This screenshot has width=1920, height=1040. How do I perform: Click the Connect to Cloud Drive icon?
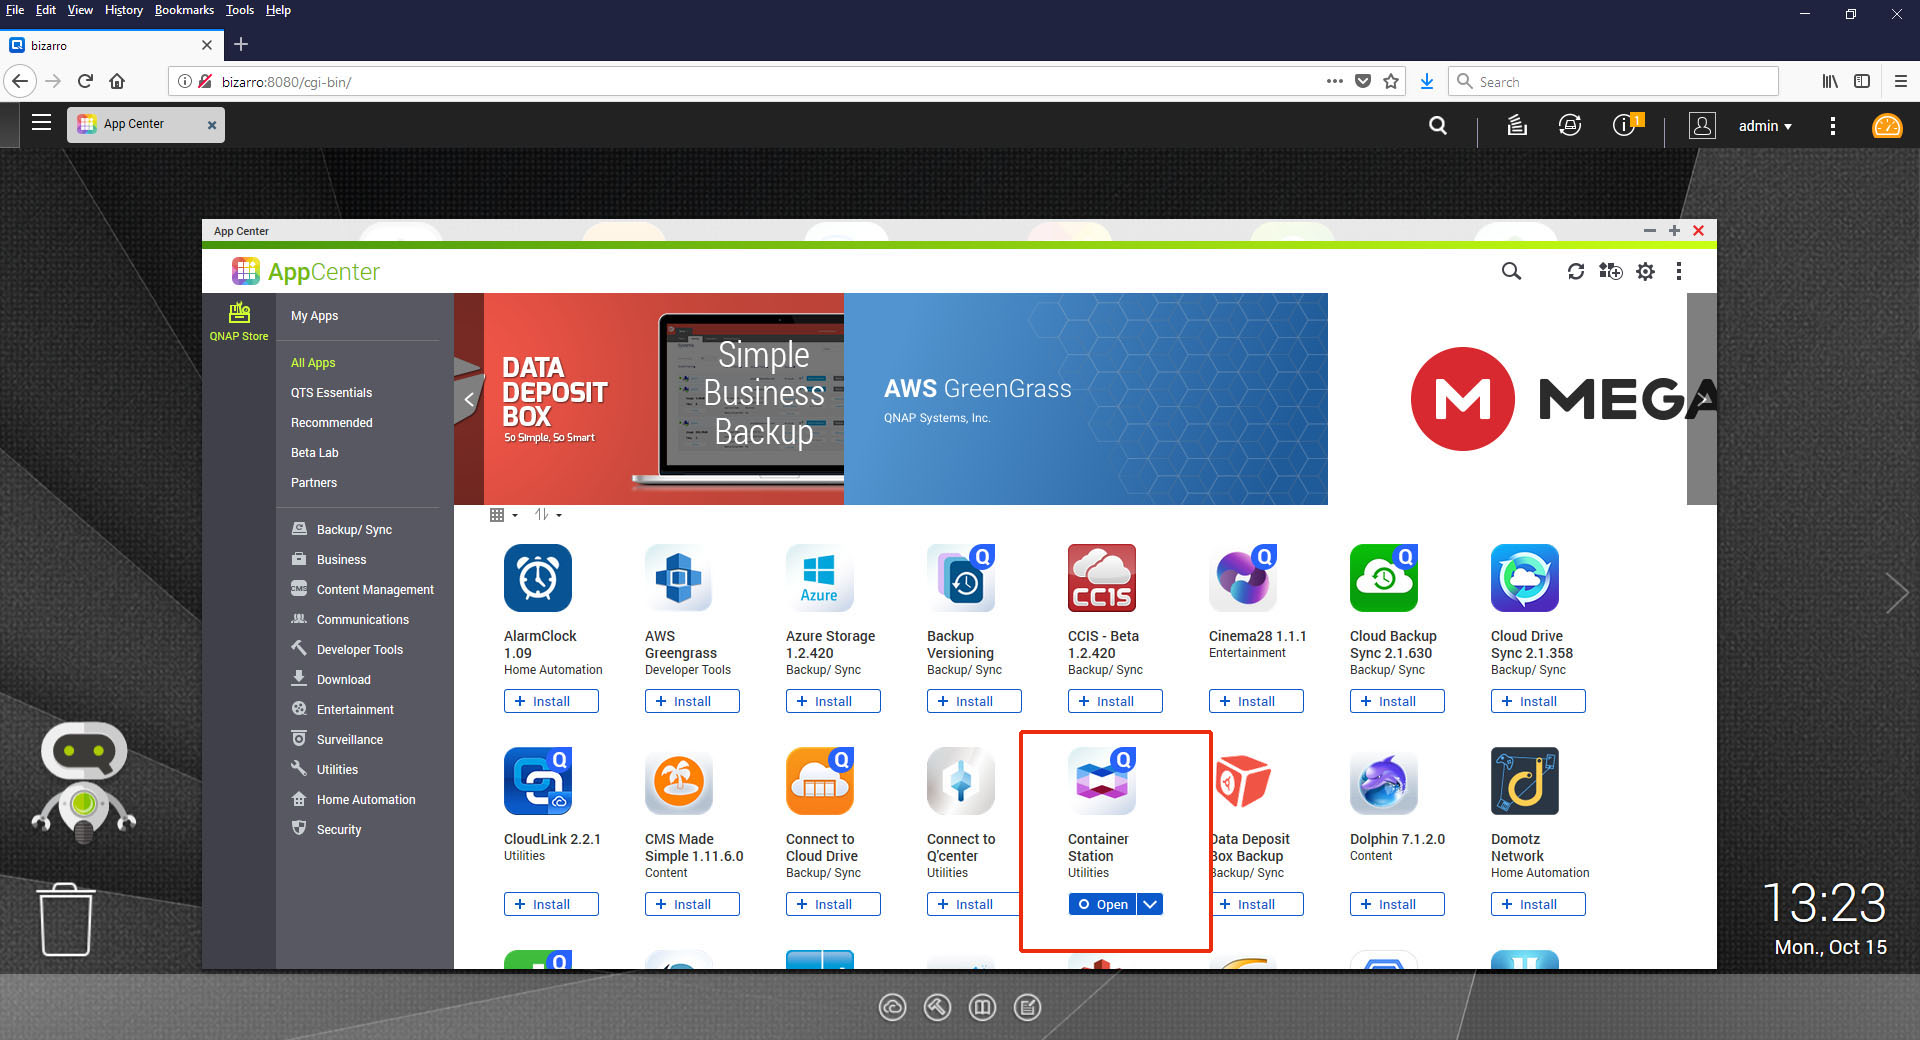tap(820, 781)
